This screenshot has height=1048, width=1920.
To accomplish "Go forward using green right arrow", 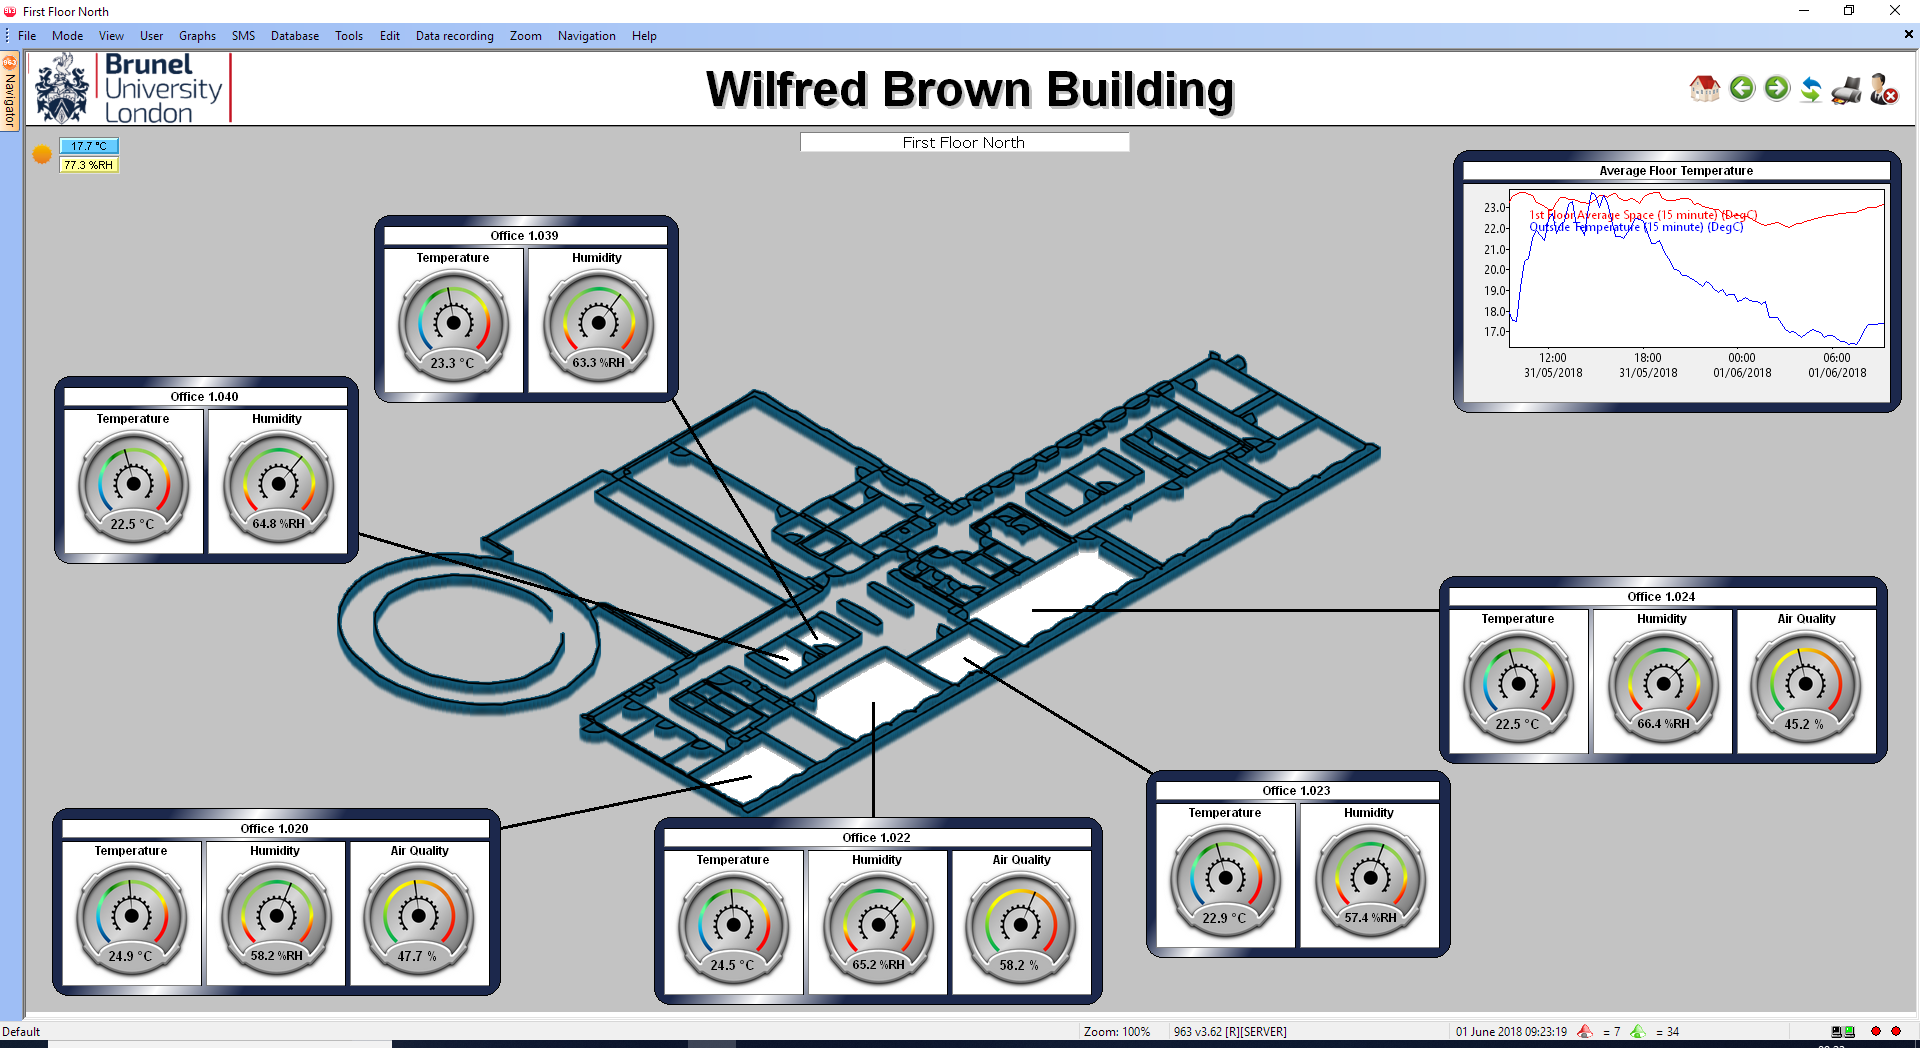I will tap(1777, 89).
